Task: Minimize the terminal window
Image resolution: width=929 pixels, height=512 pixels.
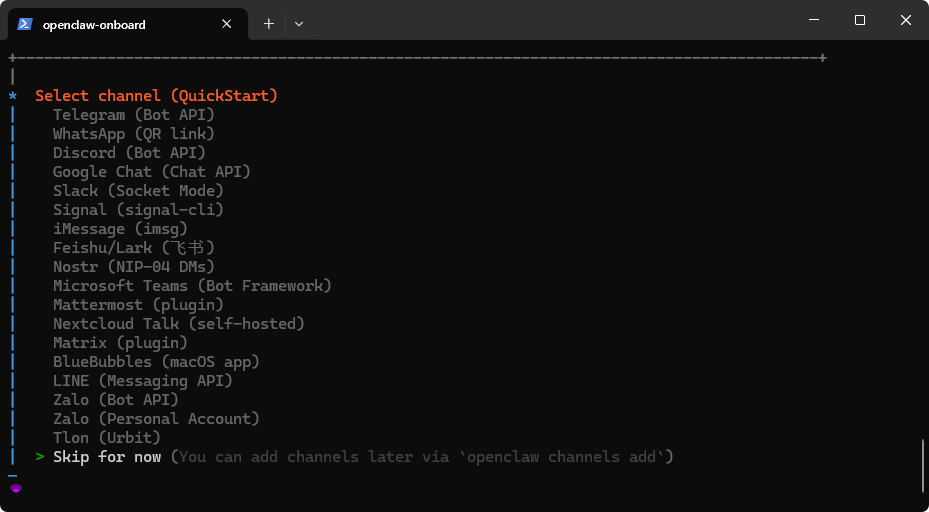Action: click(813, 20)
